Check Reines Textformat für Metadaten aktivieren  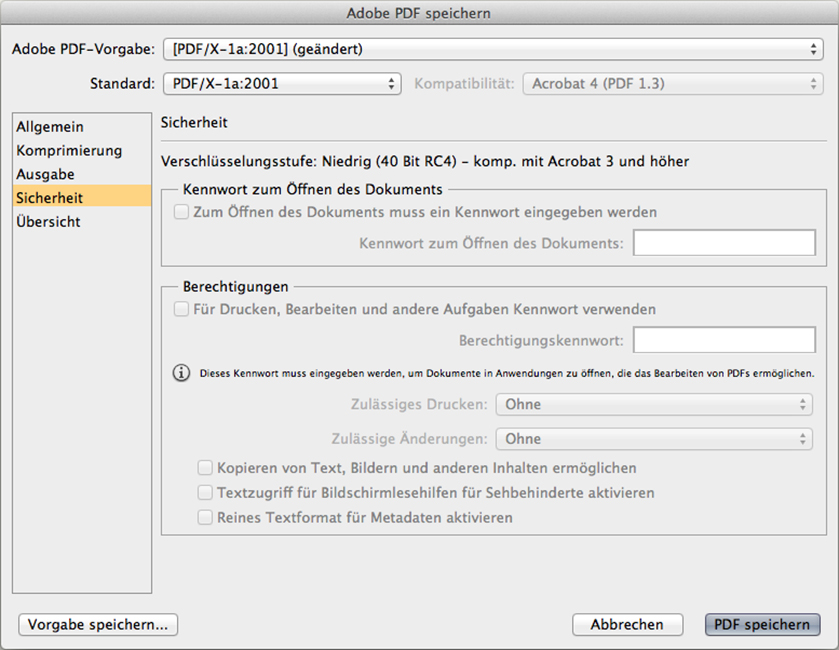click(x=205, y=517)
